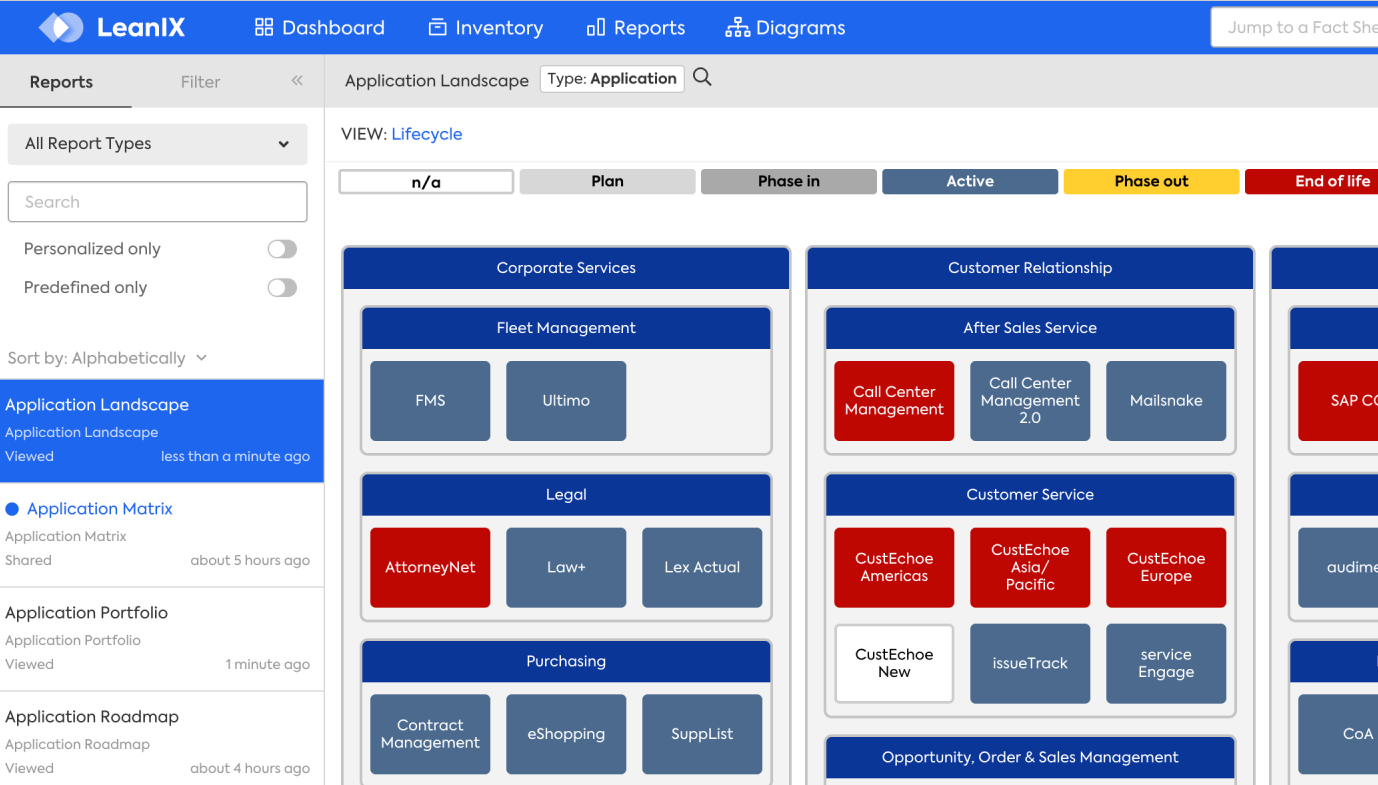Open the Dashboard menu
The width and height of the screenshot is (1378, 785).
(x=320, y=28)
